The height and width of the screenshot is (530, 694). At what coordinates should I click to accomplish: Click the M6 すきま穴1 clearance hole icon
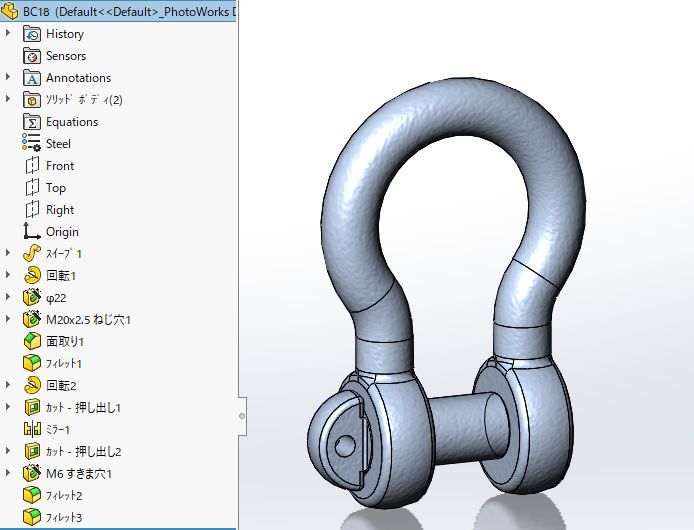pyautogui.click(x=32, y=473)
